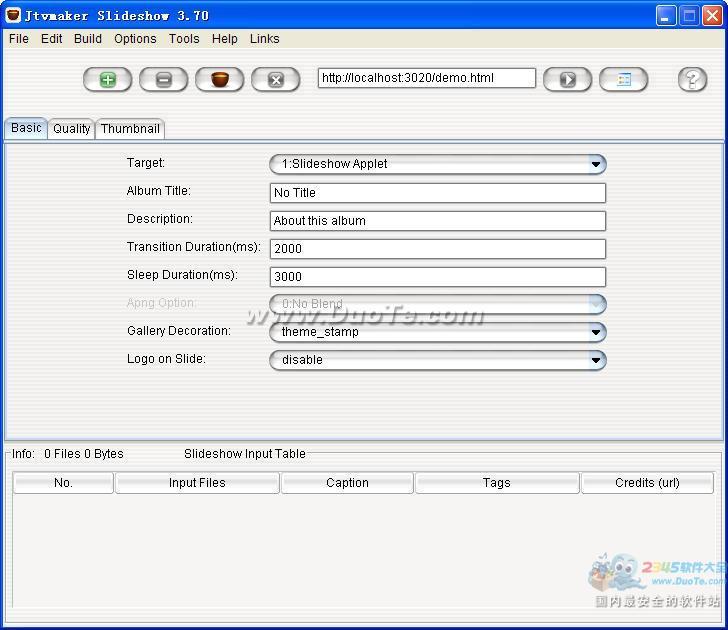This screenshot has height=630, width=728.
Task: Switch to the Quality tab
Action: pyautogui.click(x=72, y=129)
